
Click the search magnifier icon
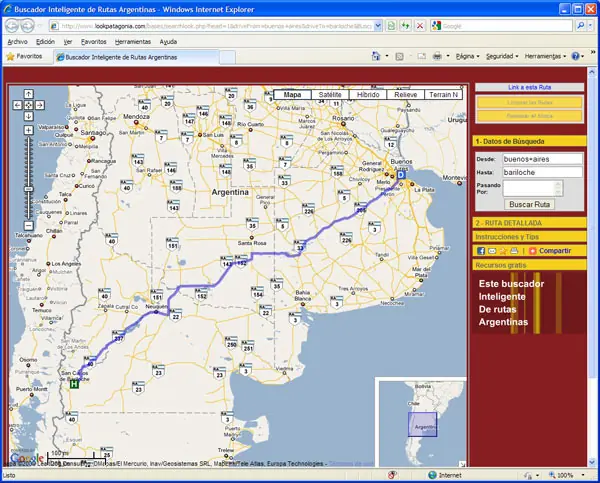(580, 26)
